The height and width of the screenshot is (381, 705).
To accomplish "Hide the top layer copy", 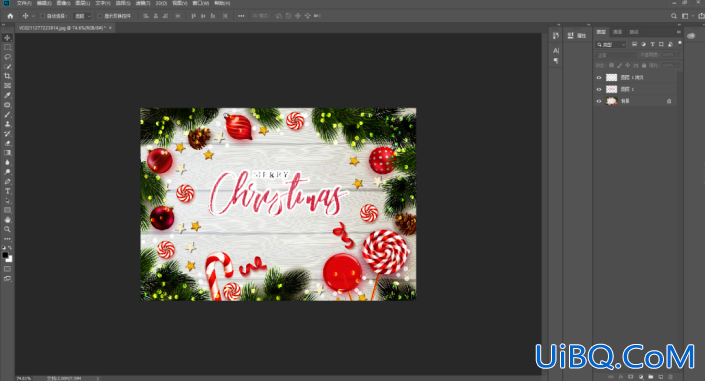I will 599,77.
